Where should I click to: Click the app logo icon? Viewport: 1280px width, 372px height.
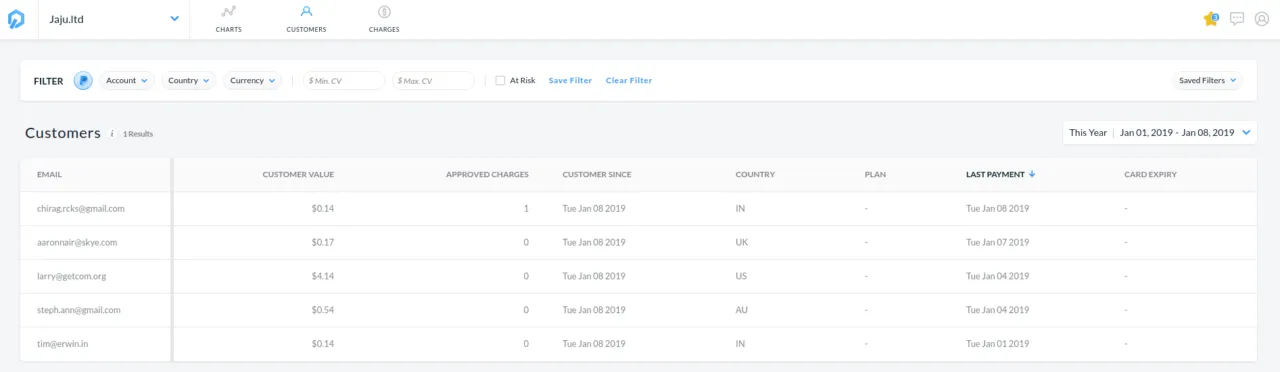pyautogui.click(x=16, y=19)
